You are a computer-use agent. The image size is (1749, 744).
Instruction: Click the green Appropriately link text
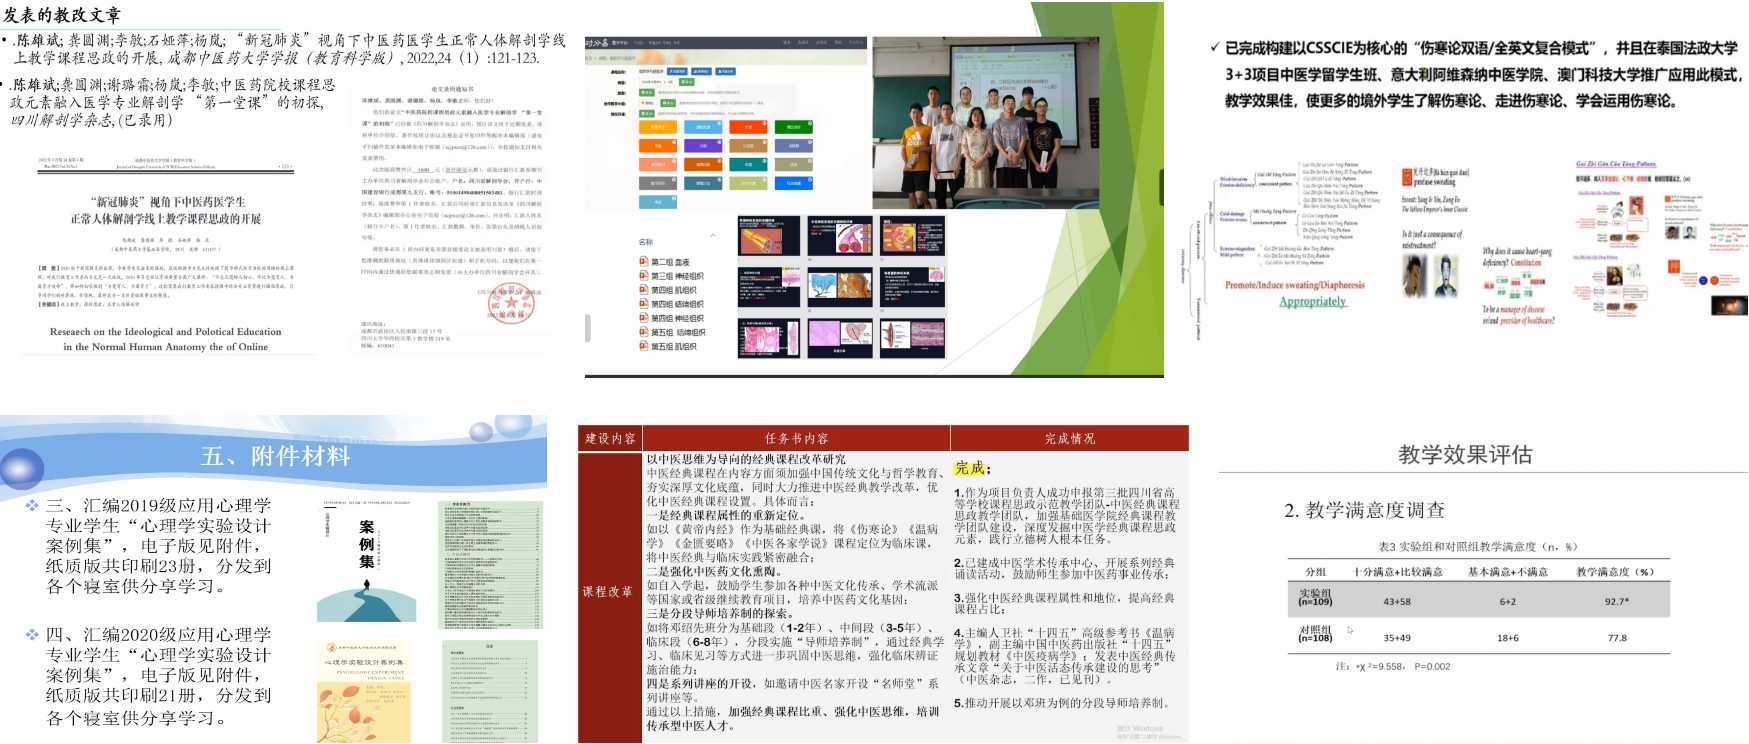(x=1313, y=301)
